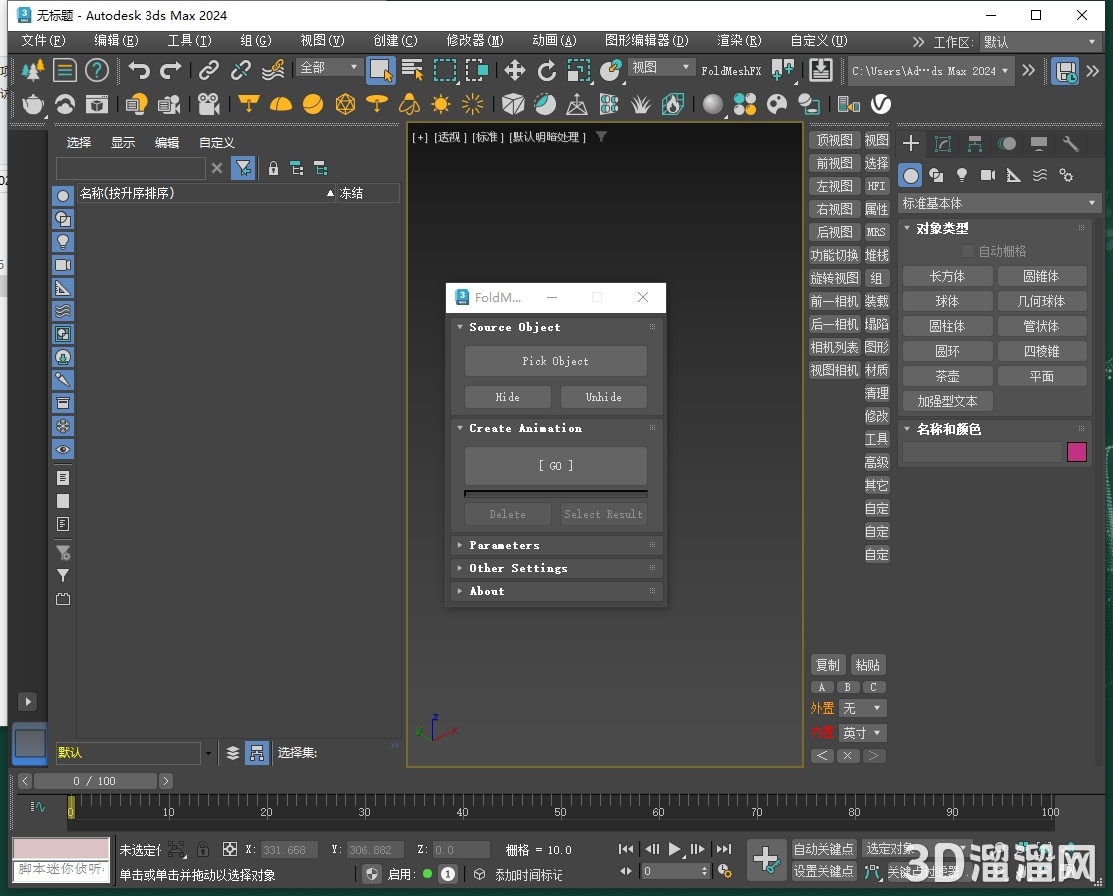The image size is (1113, 896).
Task: Open the 文件(F) menu
Action: click(x=43, y=40)
